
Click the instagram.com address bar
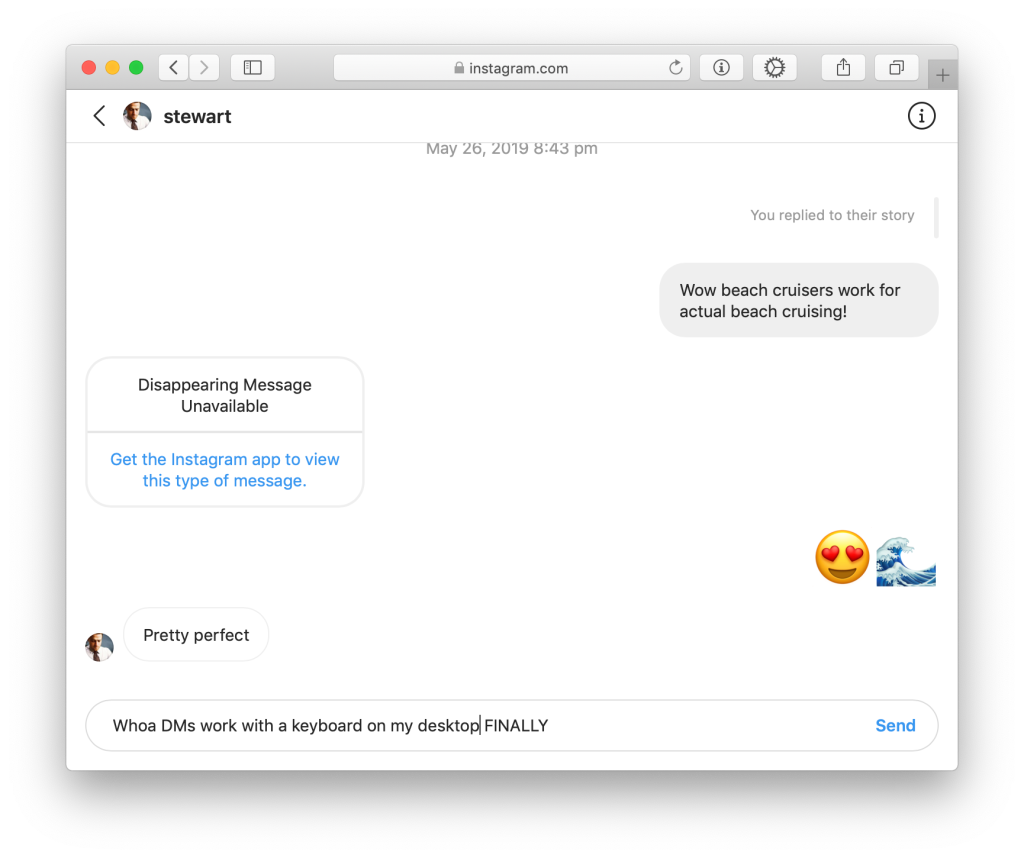point(511,68)
